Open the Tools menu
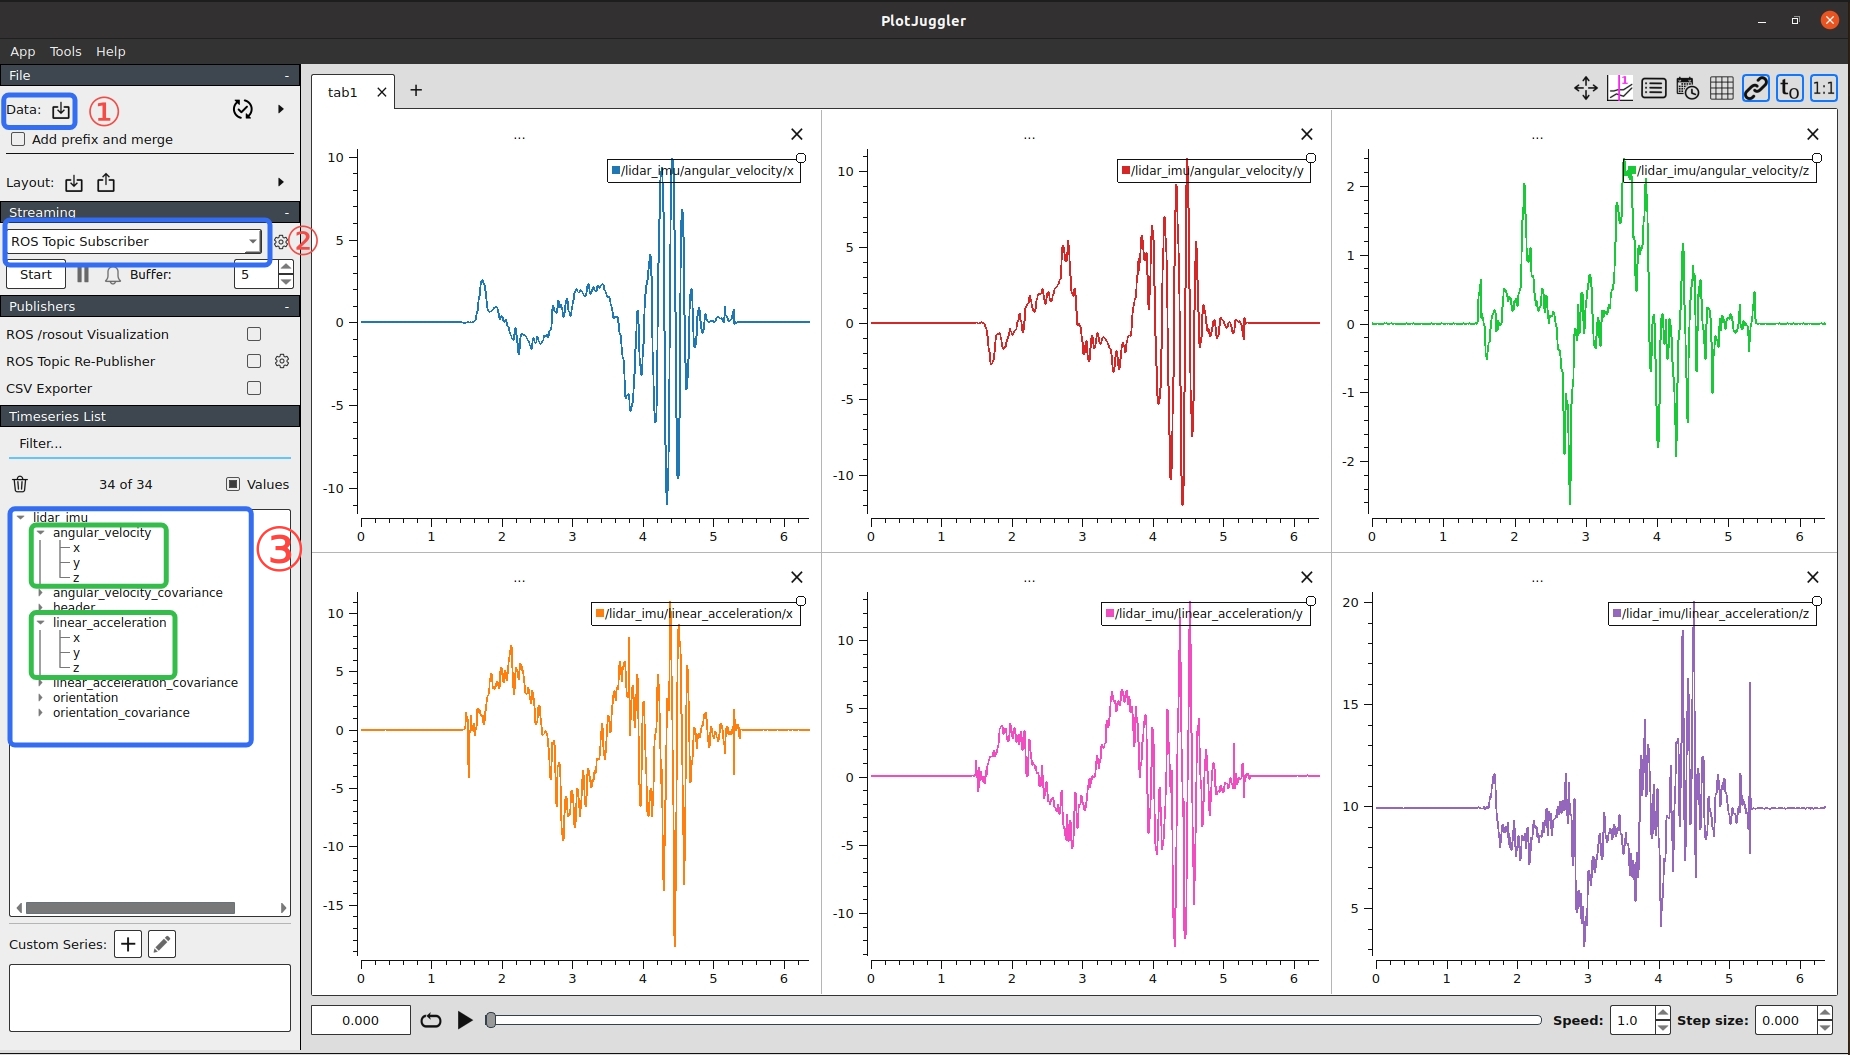Screen dimensions: 1850x1055 coord(65,51)
